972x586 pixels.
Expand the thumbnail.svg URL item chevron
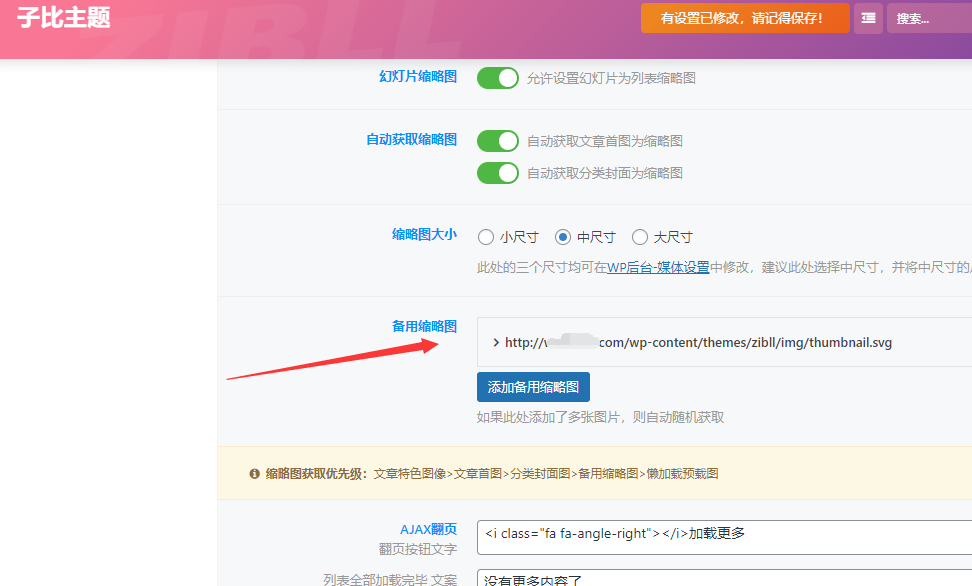click(x=496, y=343)
